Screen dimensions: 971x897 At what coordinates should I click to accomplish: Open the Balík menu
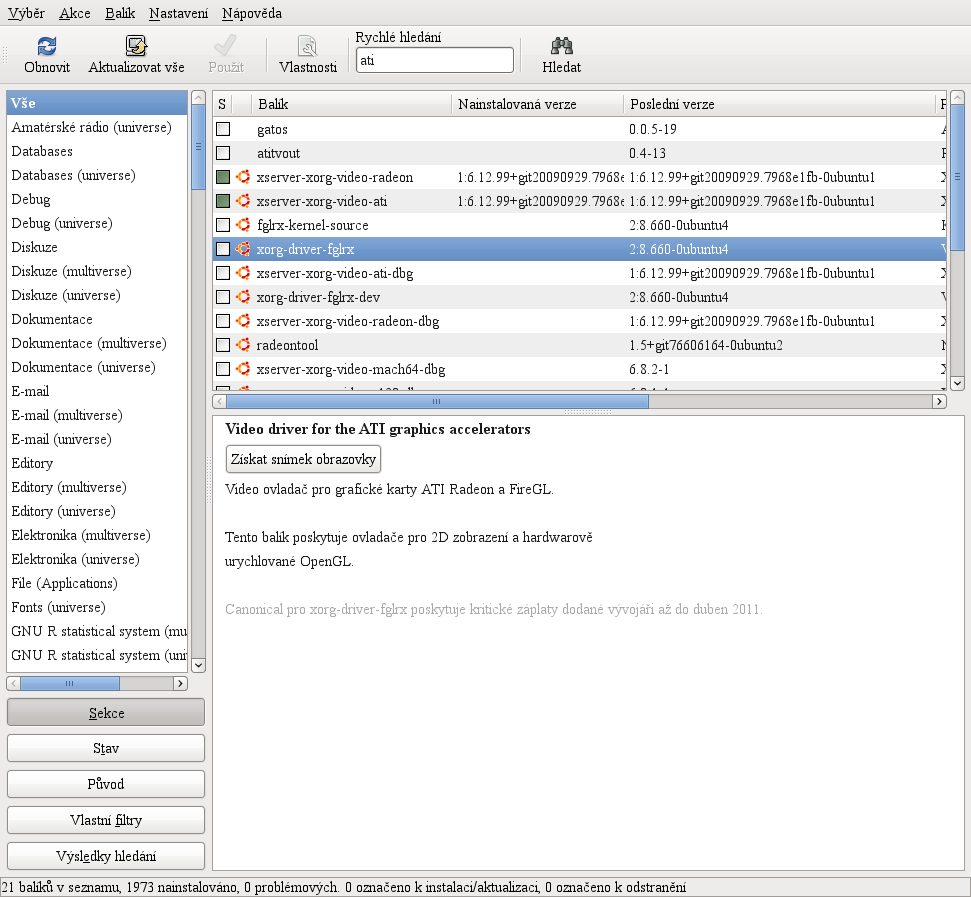(x=120, y=13)
